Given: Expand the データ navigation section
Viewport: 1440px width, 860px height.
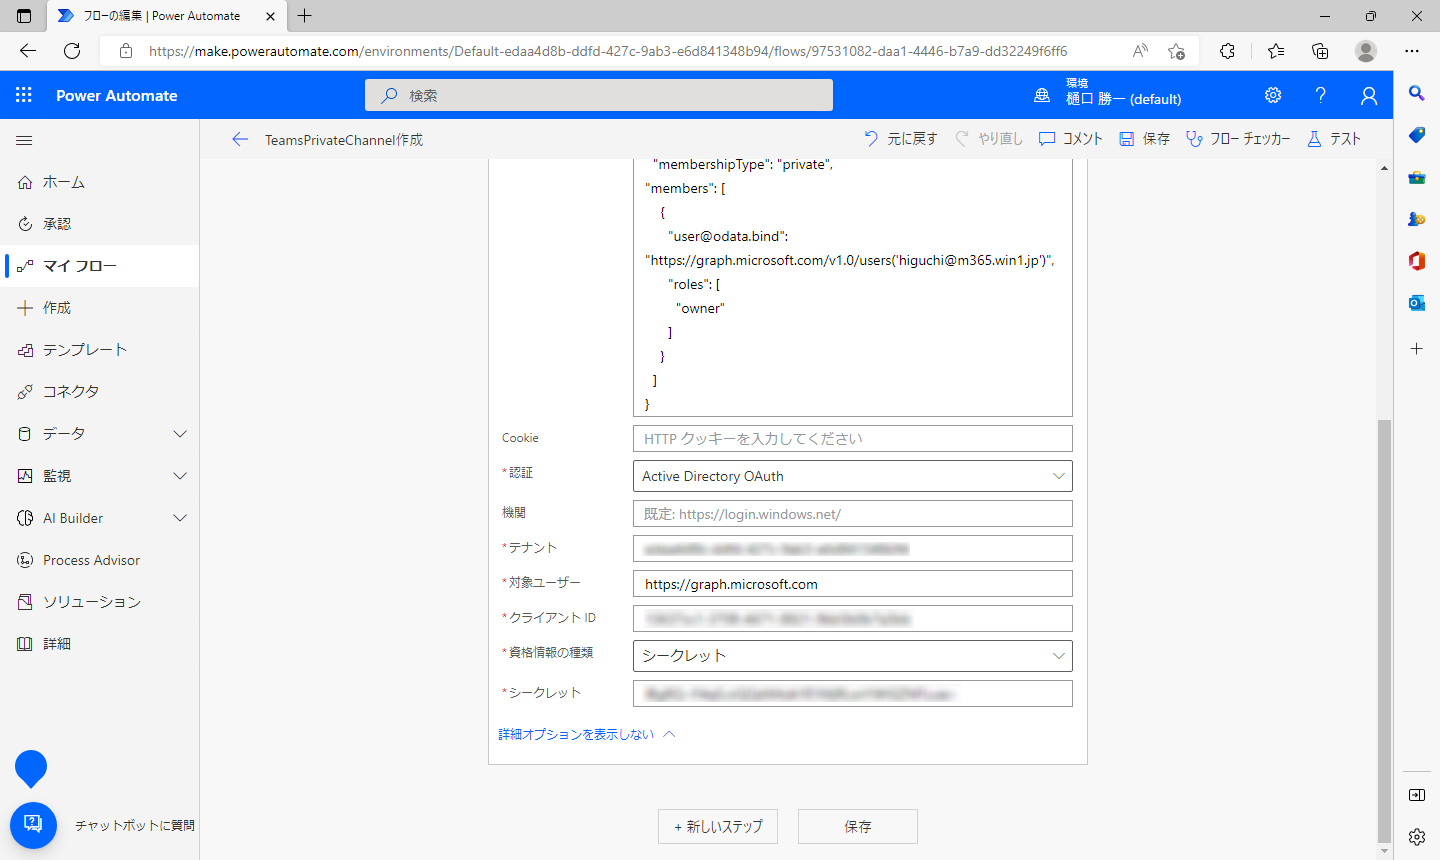Looking at the screenshot, I should (x=180, y=434).
